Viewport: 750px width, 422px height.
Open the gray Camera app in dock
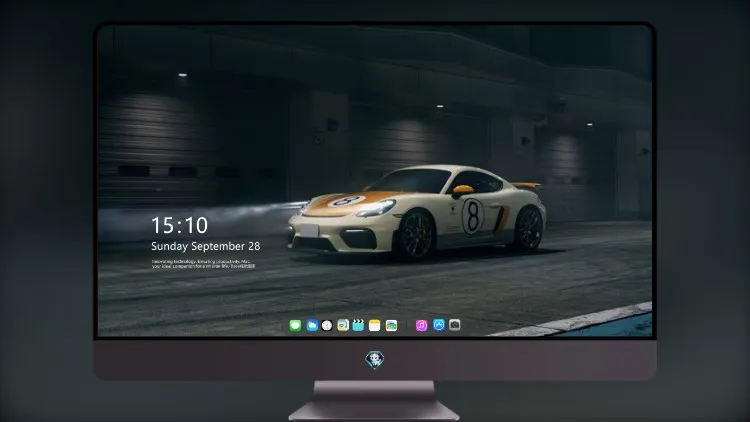pyautogui.click(x=455, y=325)
